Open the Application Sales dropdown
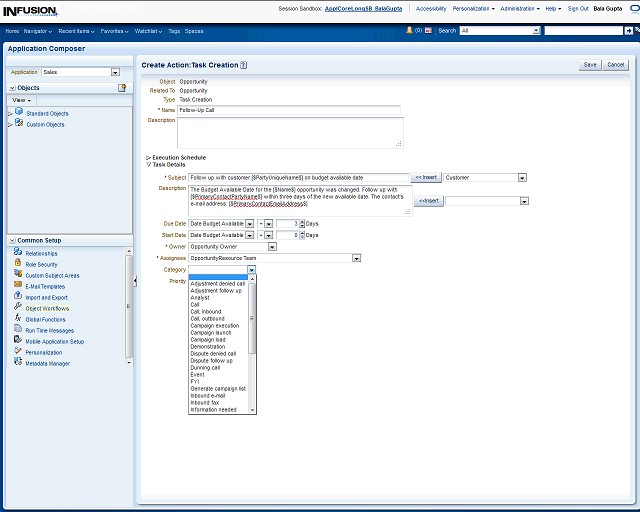640x512 pixels. [115, 72]
